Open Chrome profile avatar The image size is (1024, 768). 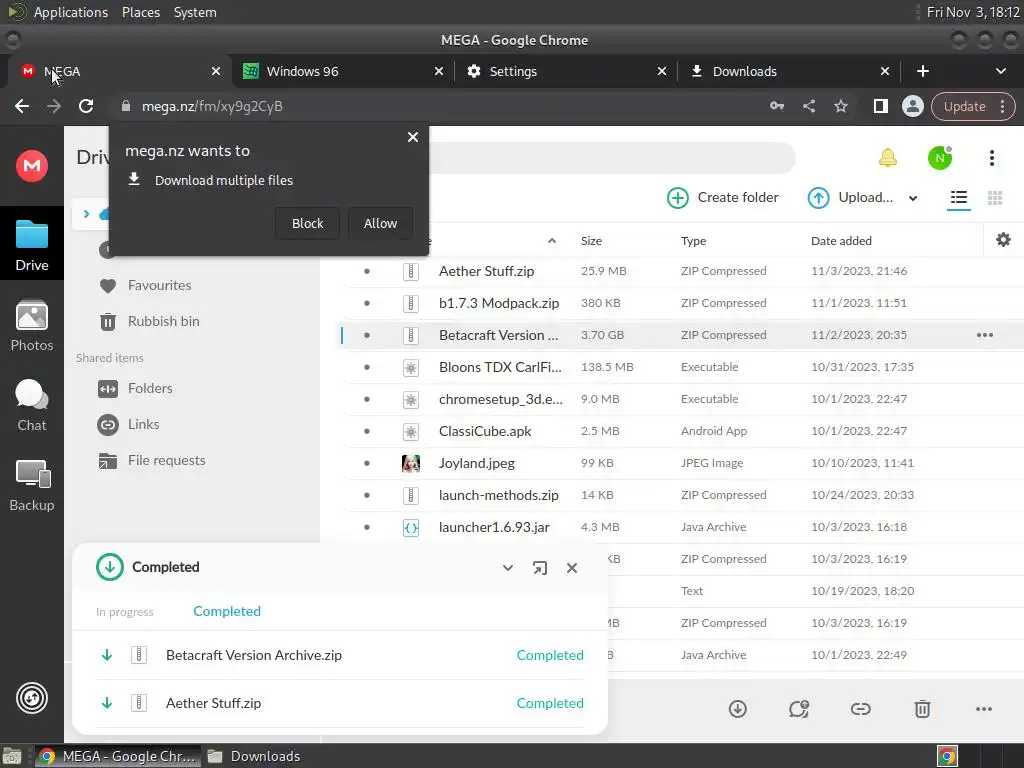pyautogui.click(x=912, y=106)
